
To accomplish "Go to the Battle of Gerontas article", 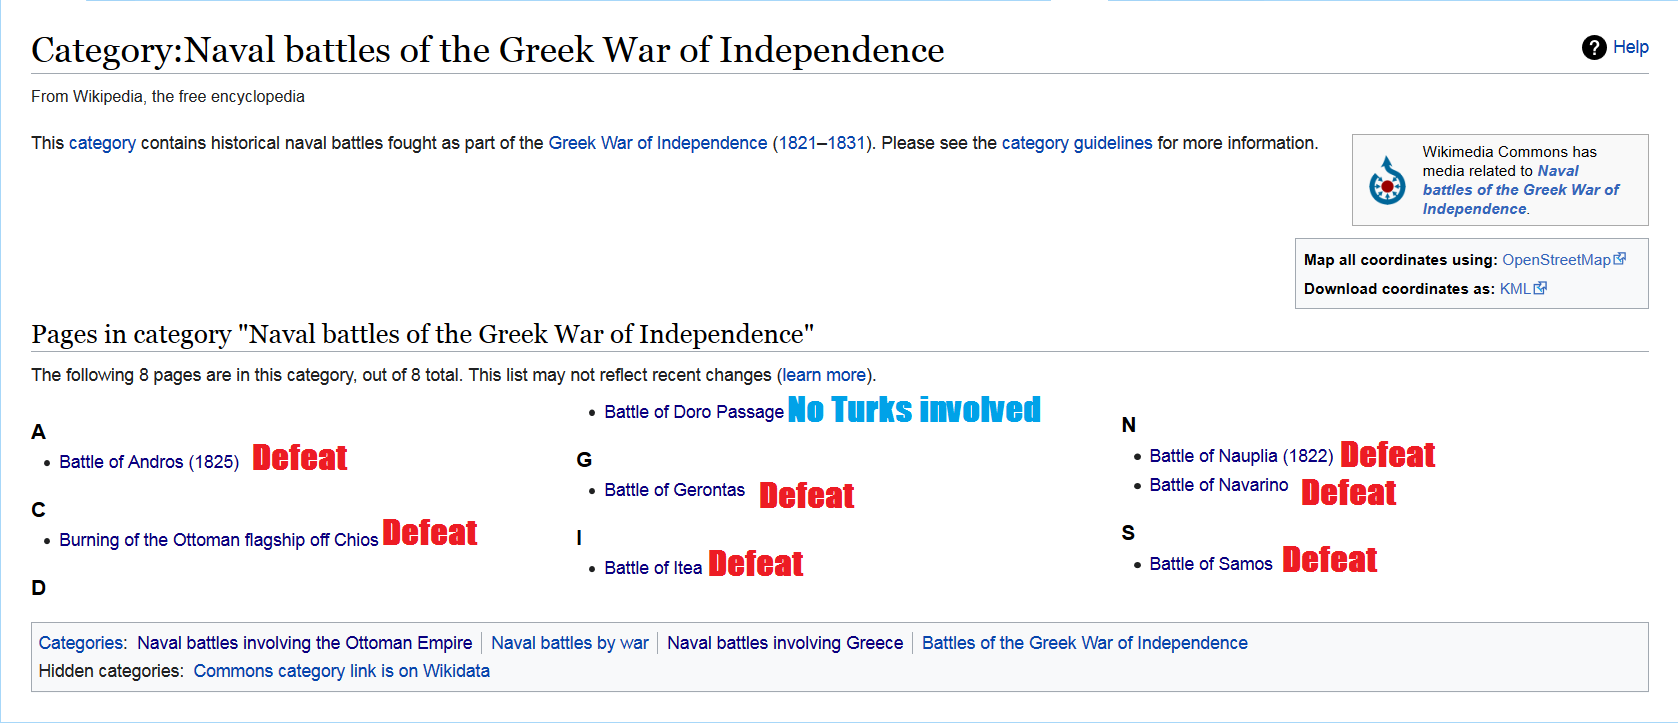I will coord(674,490).
